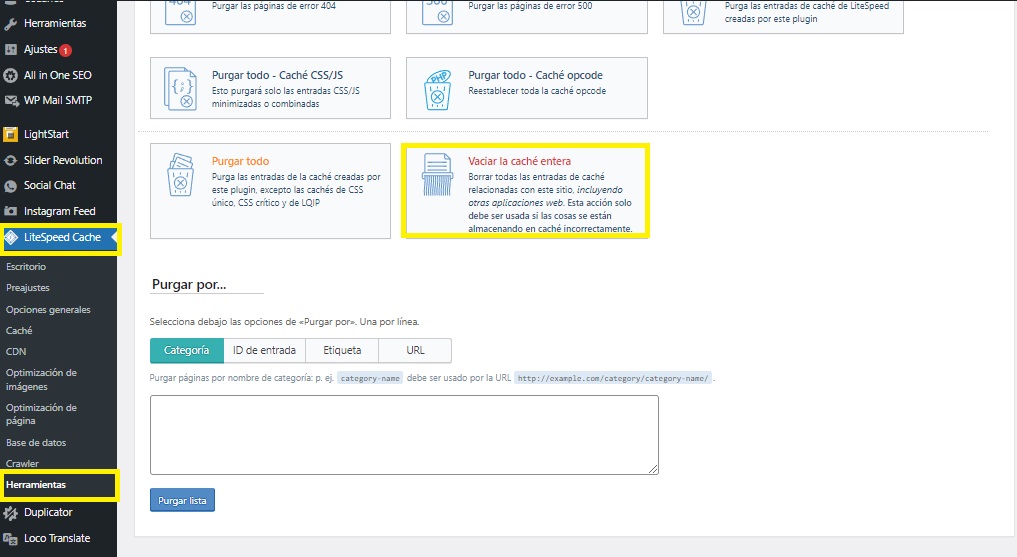The width and height of the screenshot is (1017, 557).
Task: Click the Instagram Feed camera icon
Action: (x=11, y=211)
